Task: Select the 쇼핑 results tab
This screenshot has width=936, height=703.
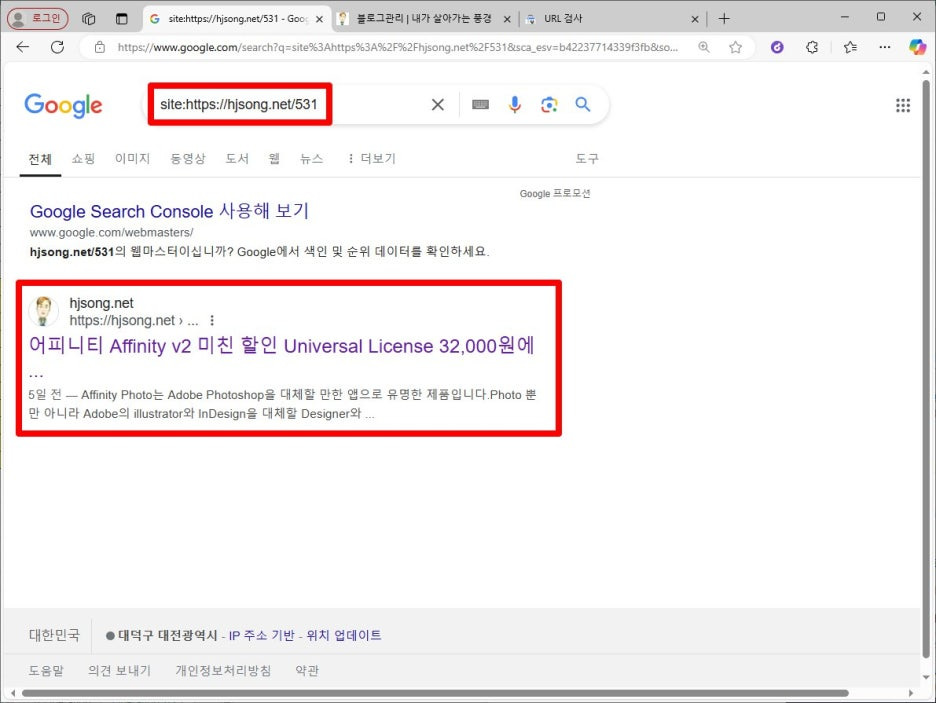Action: [83, 159]
